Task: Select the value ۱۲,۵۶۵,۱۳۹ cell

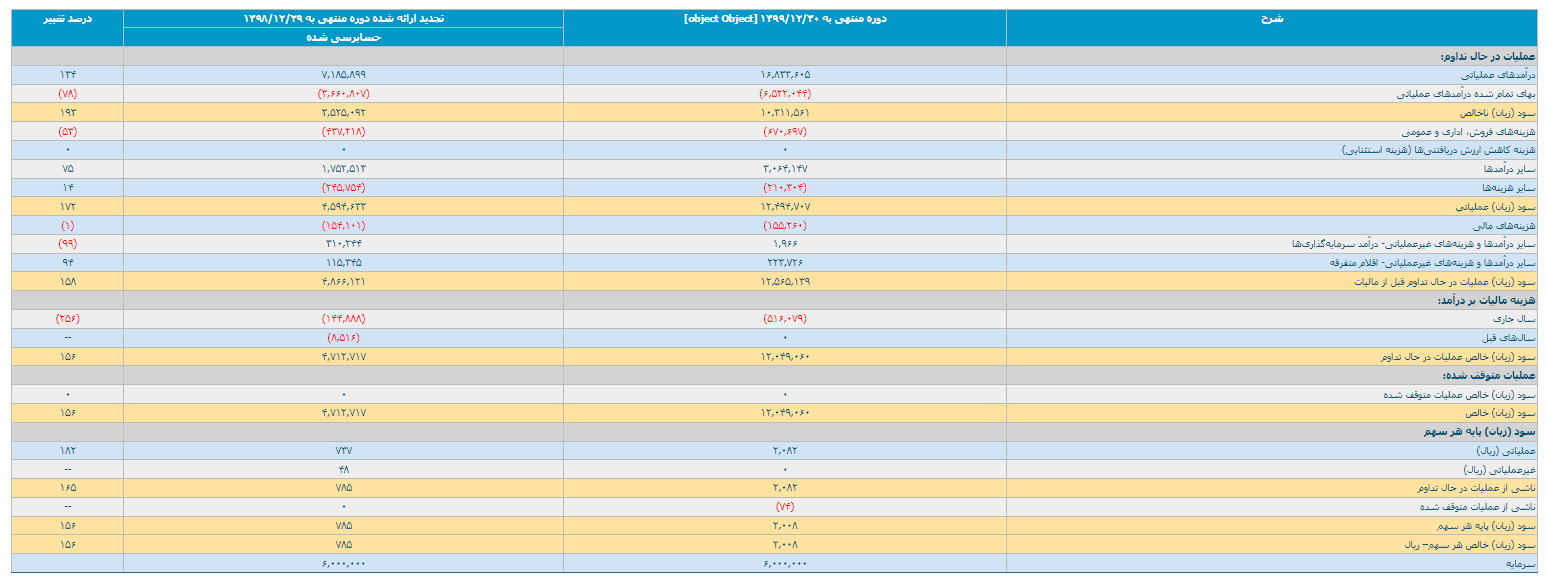Action: coord(784,282)
